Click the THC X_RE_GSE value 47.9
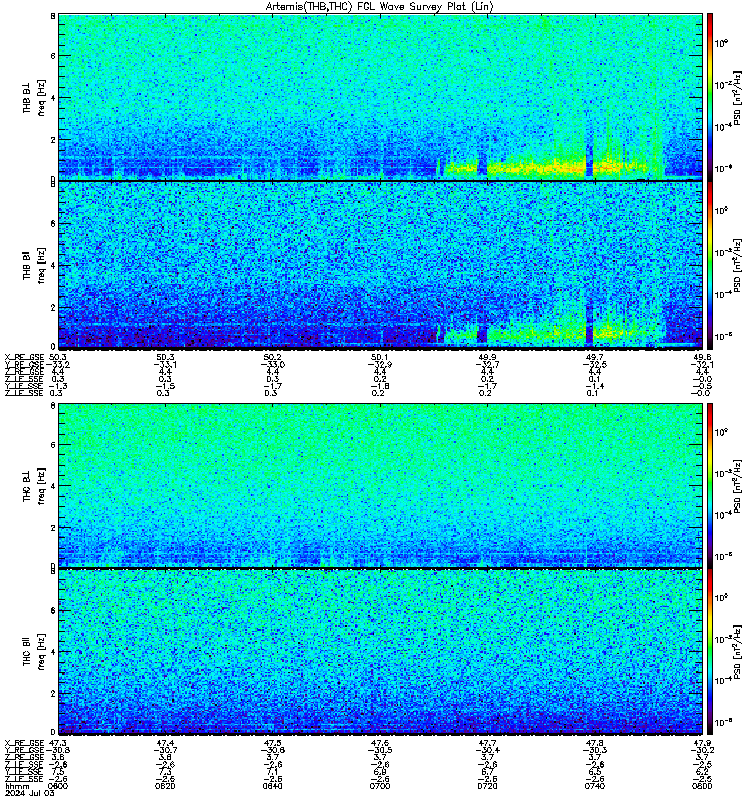750x800 pixels. 703,743
